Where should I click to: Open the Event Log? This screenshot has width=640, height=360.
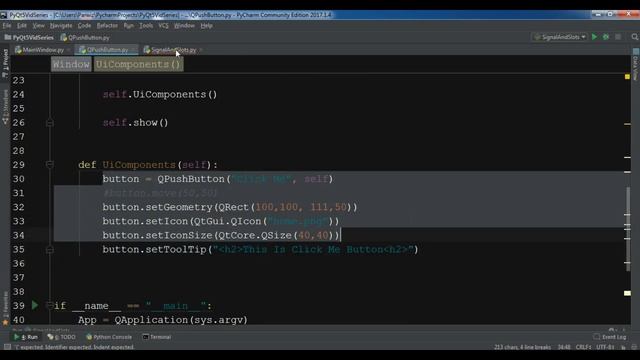[x=610, y=337]
